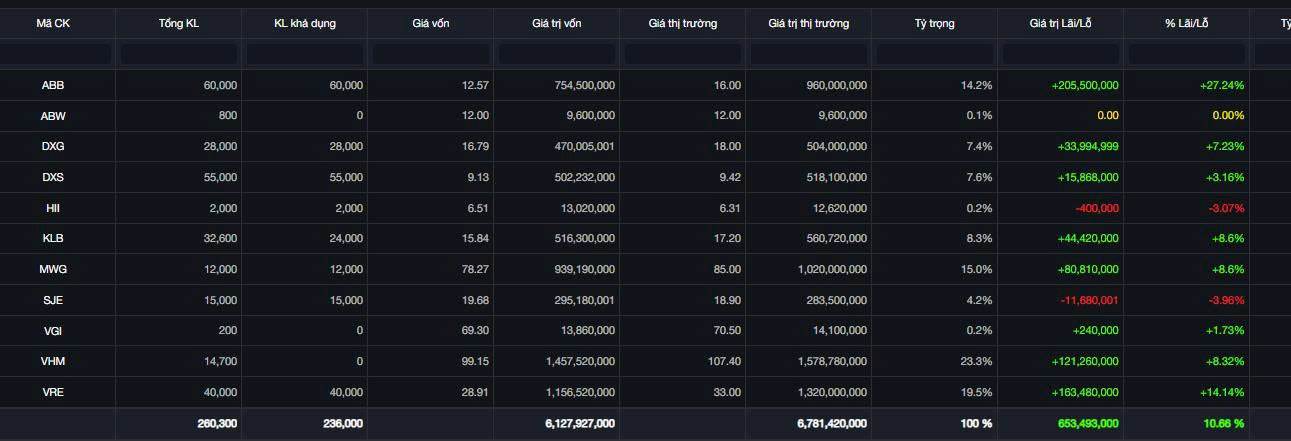This screenshot has width=1291, height=441.
Task: Sort by the % Lãi/Lỗ column header
Action: click(1186, 23)
